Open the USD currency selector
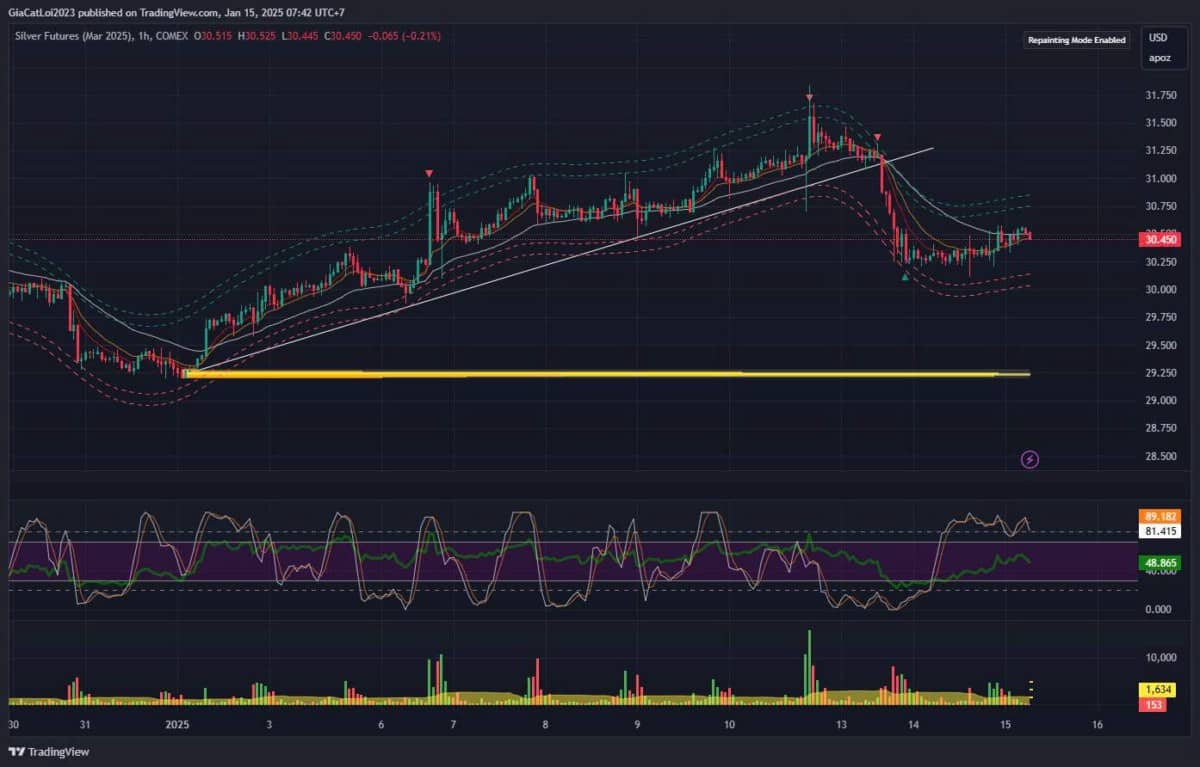Viewport: 1200px width, 767px height. click(x=1158, y=38)
